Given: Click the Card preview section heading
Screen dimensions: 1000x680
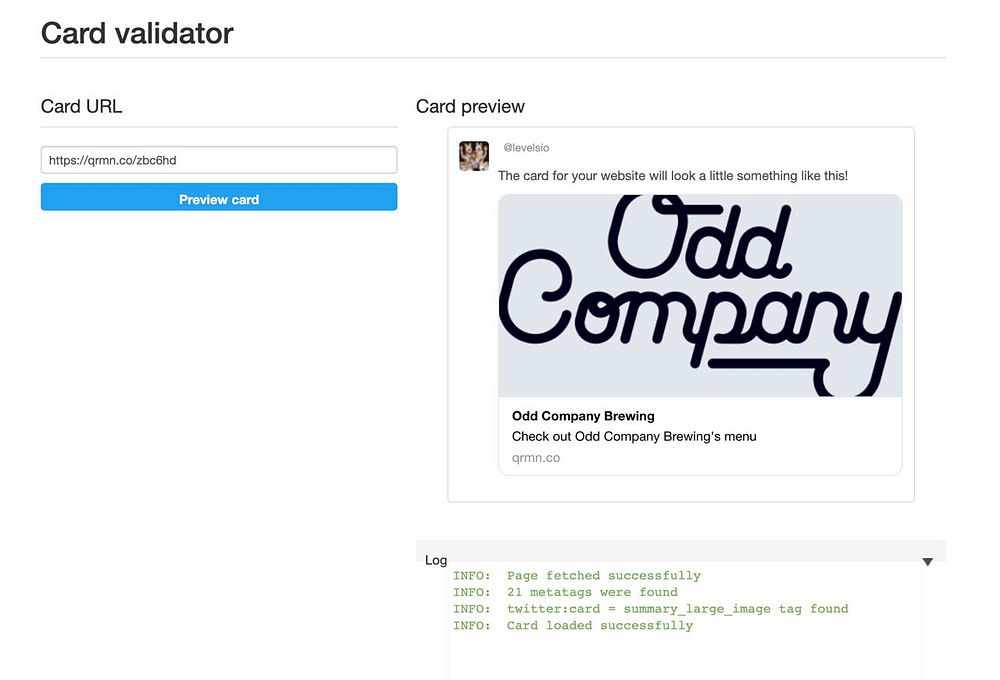Looking at the screenshot, I should [470, 107].
